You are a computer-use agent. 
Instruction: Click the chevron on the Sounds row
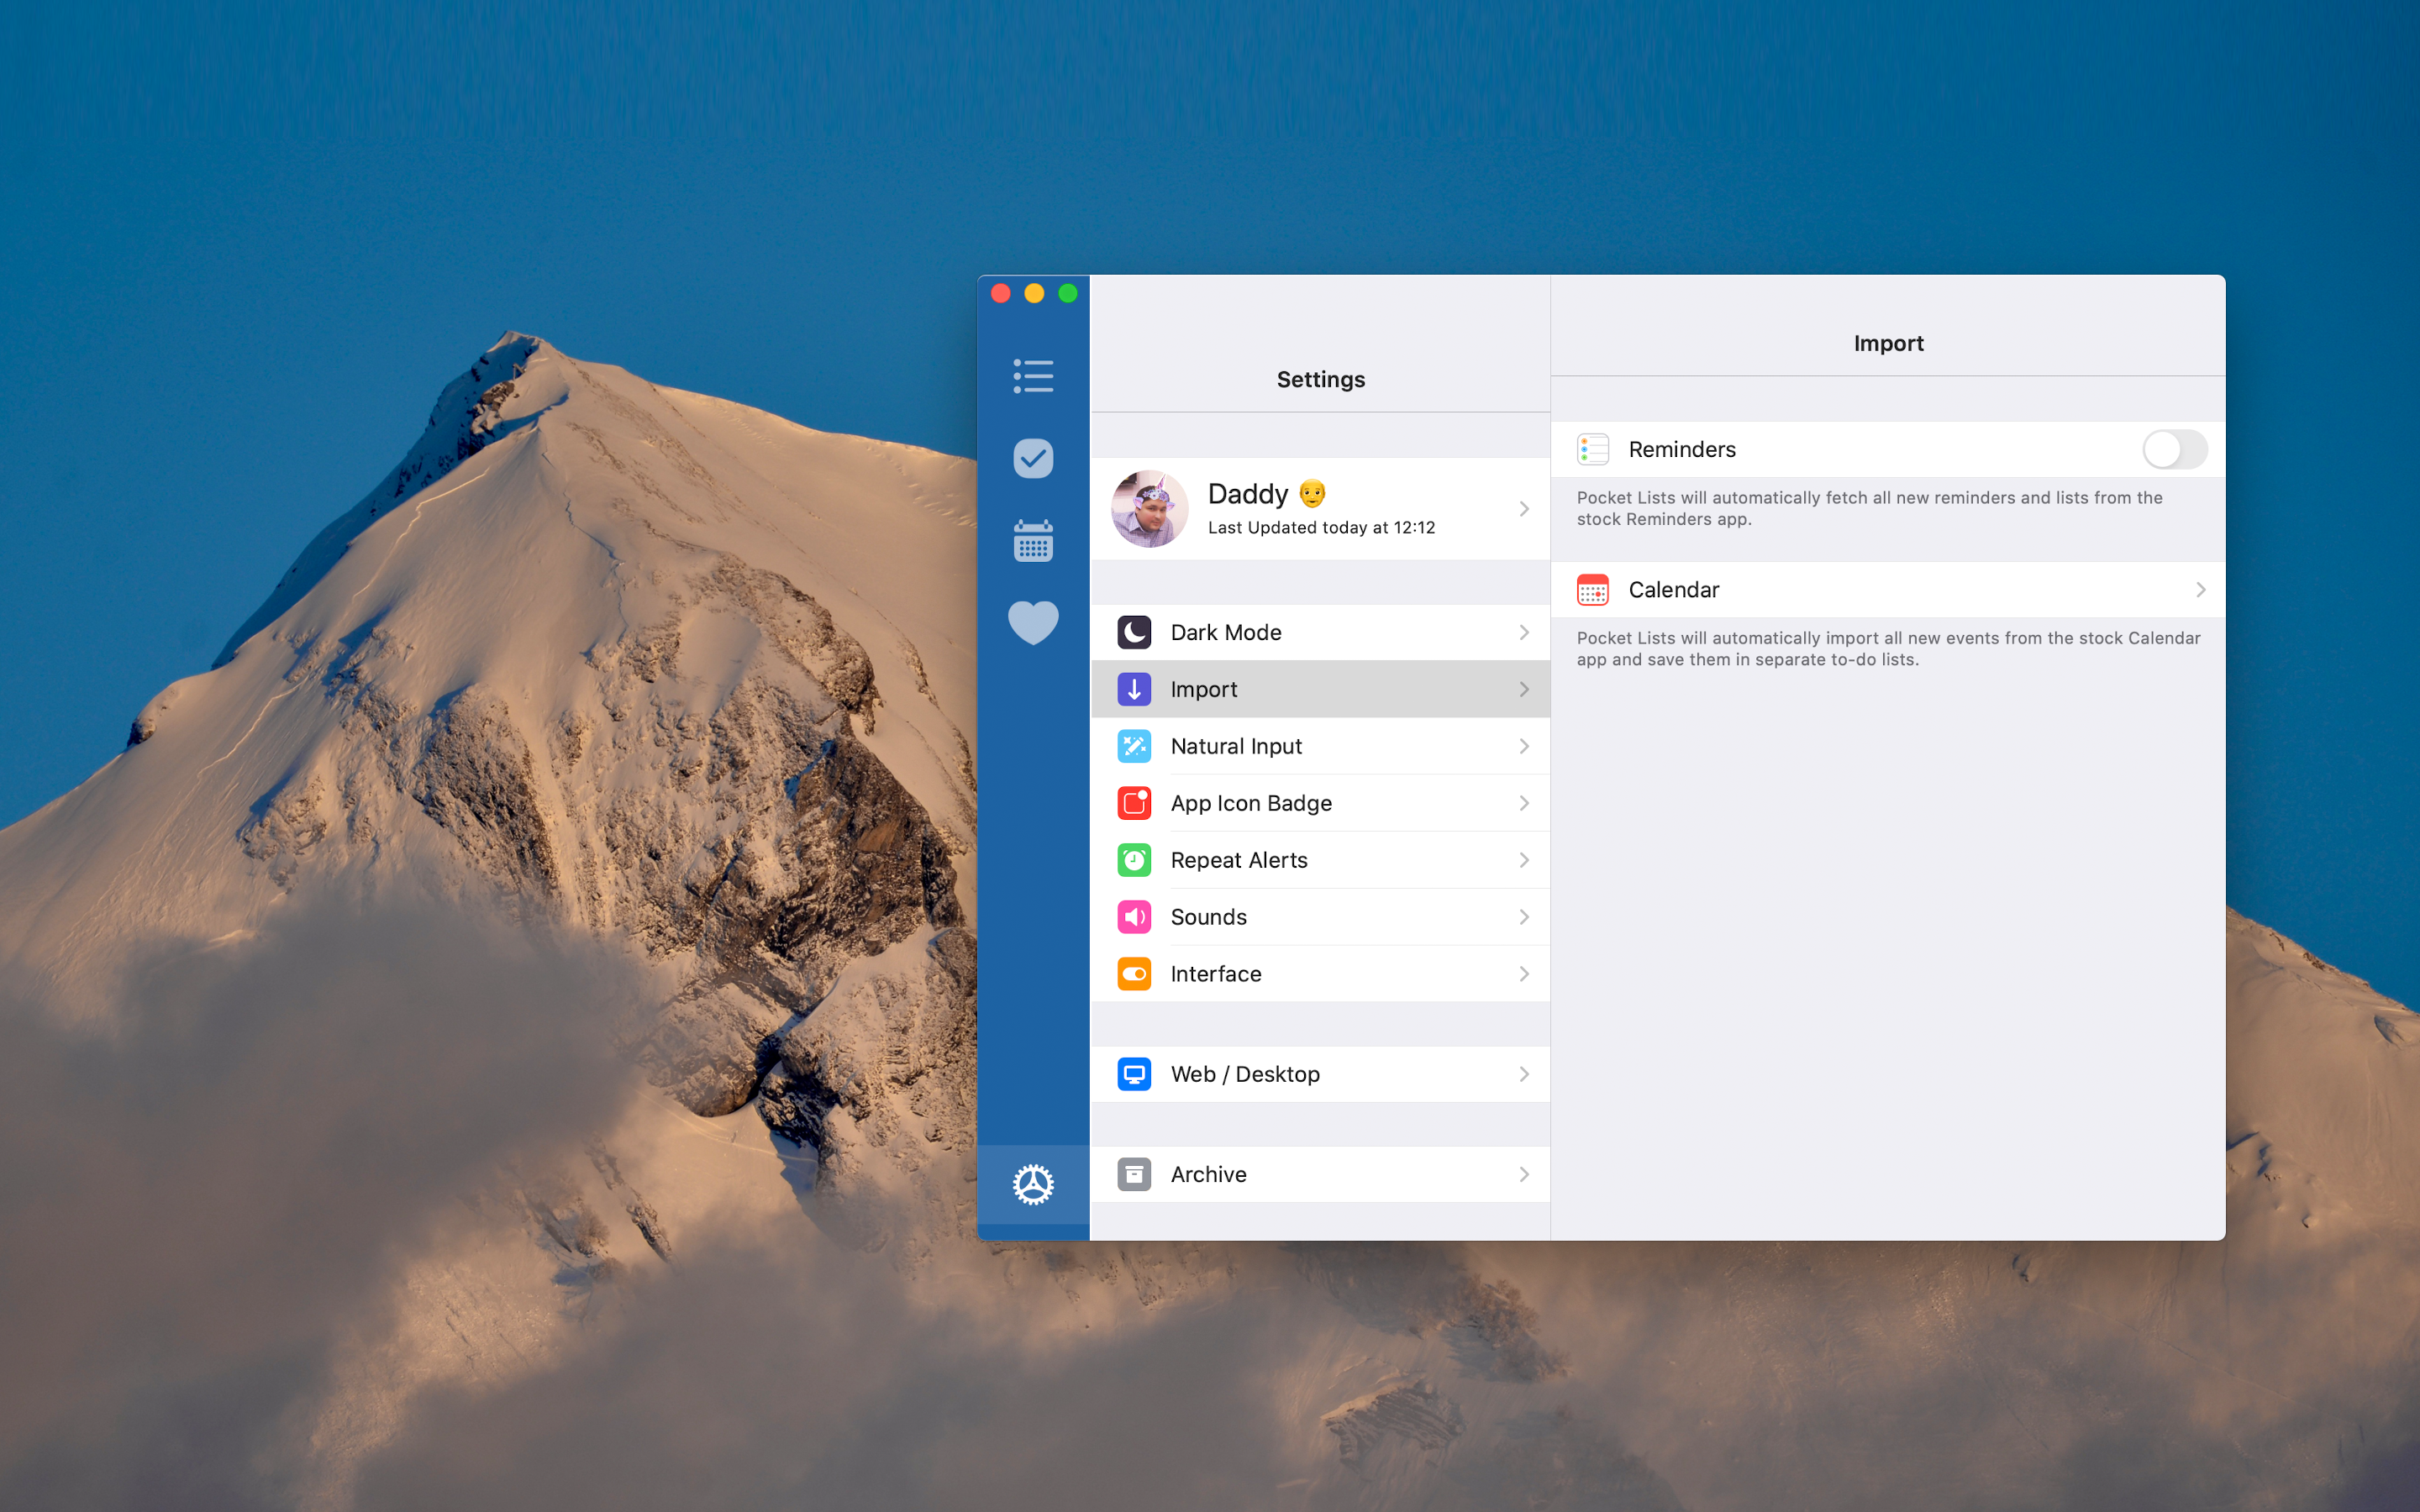1524,917
